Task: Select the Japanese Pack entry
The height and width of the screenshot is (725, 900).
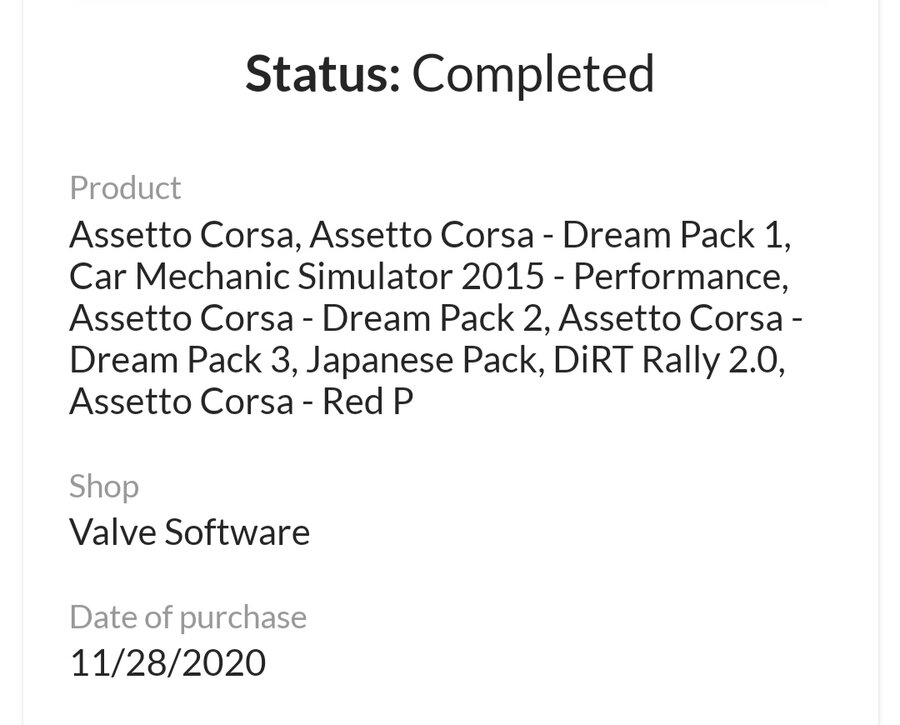Action: (x=420, y=361)
